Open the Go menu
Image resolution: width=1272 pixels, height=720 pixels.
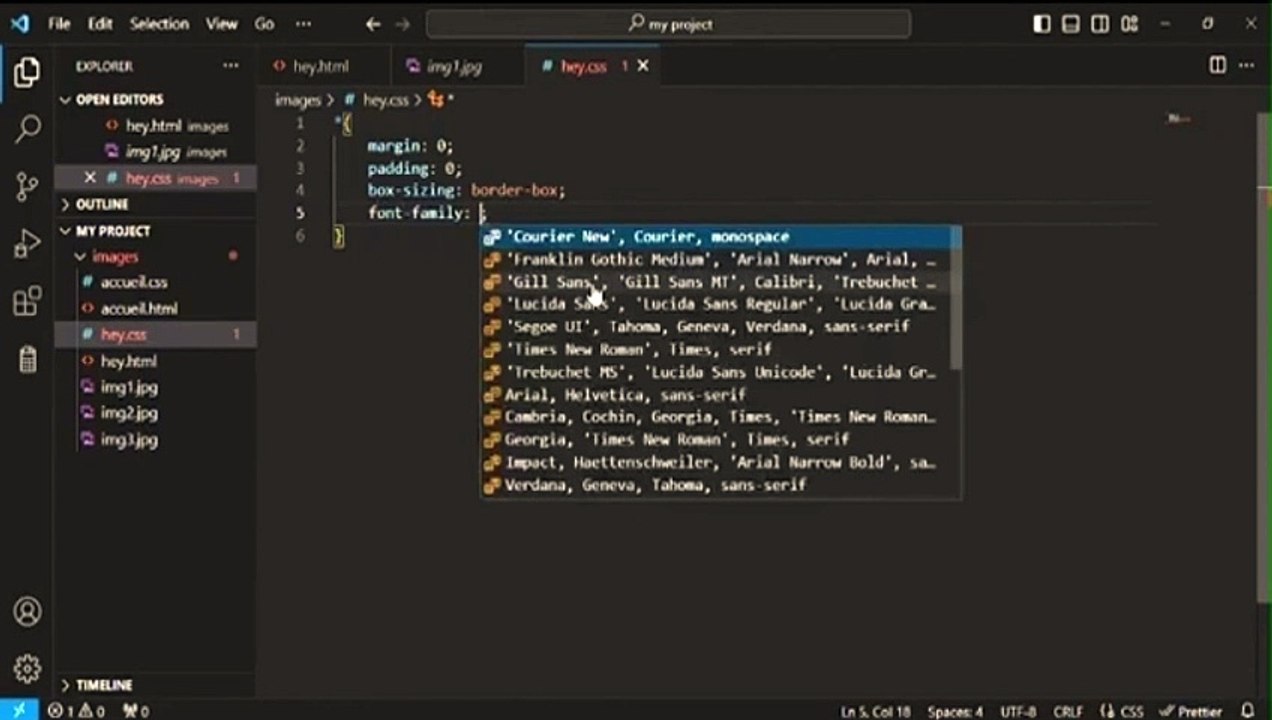click(x=264, y=24)
